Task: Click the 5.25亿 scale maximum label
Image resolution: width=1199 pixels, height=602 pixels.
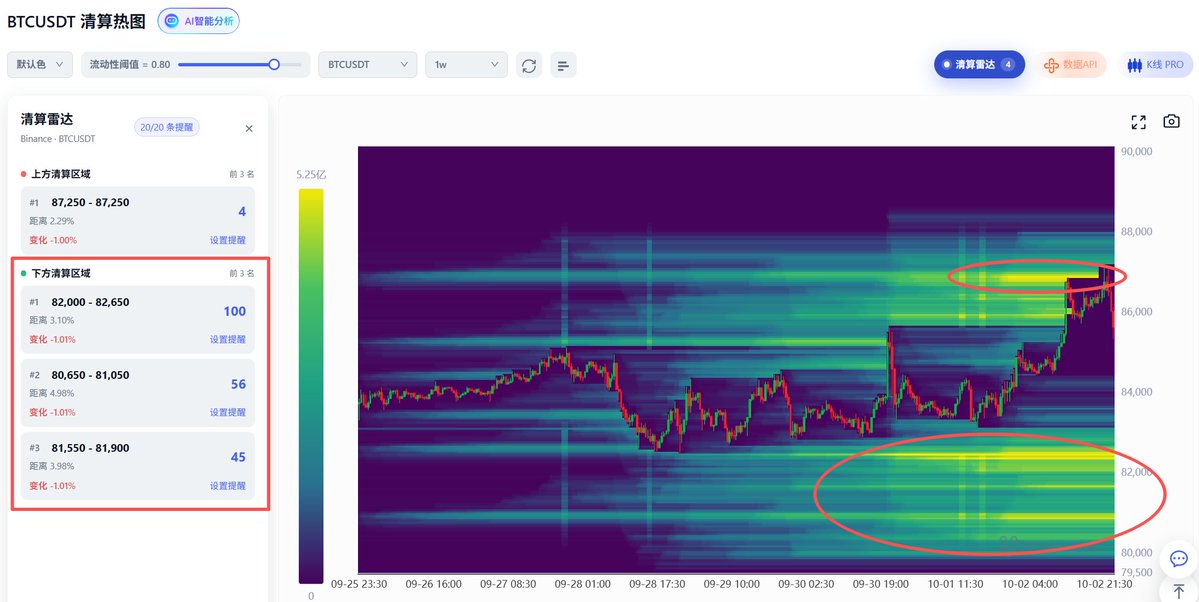Action: coord(311,175)
